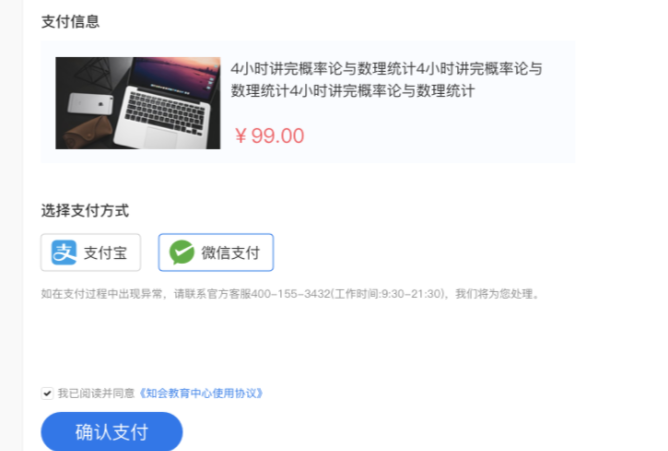Toggle the agreement checkbox
Viewport: 668px width, 451px height.
click(47, 393)
